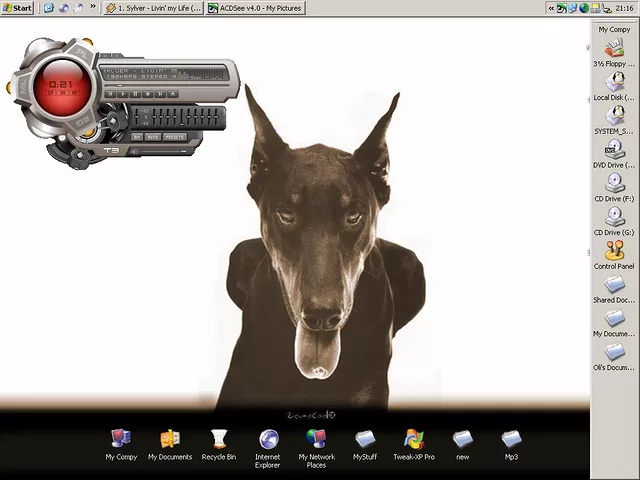Open the Mp3 folder icon
Image resolution: width=640 pixels, height=480 pixels.
click(x=511, y=439)
